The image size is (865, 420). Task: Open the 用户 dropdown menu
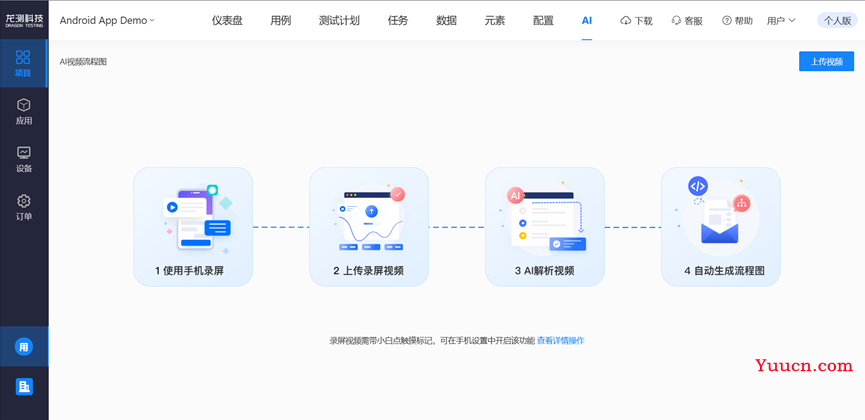click(781, 20)
